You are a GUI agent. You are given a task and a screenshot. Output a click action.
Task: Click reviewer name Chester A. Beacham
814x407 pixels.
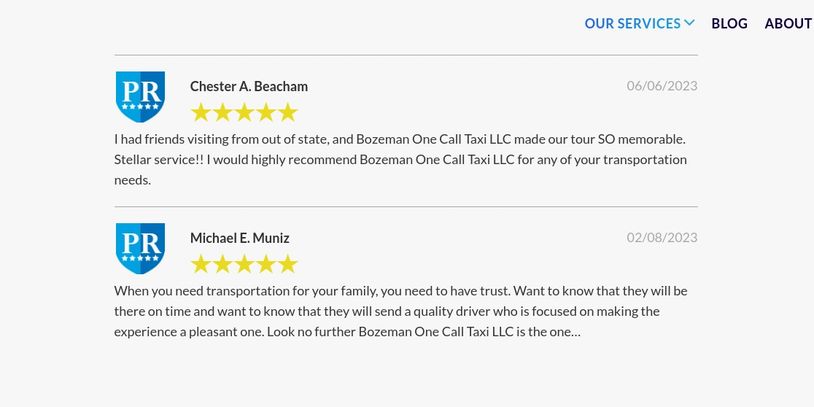click(x=249, y=86)
